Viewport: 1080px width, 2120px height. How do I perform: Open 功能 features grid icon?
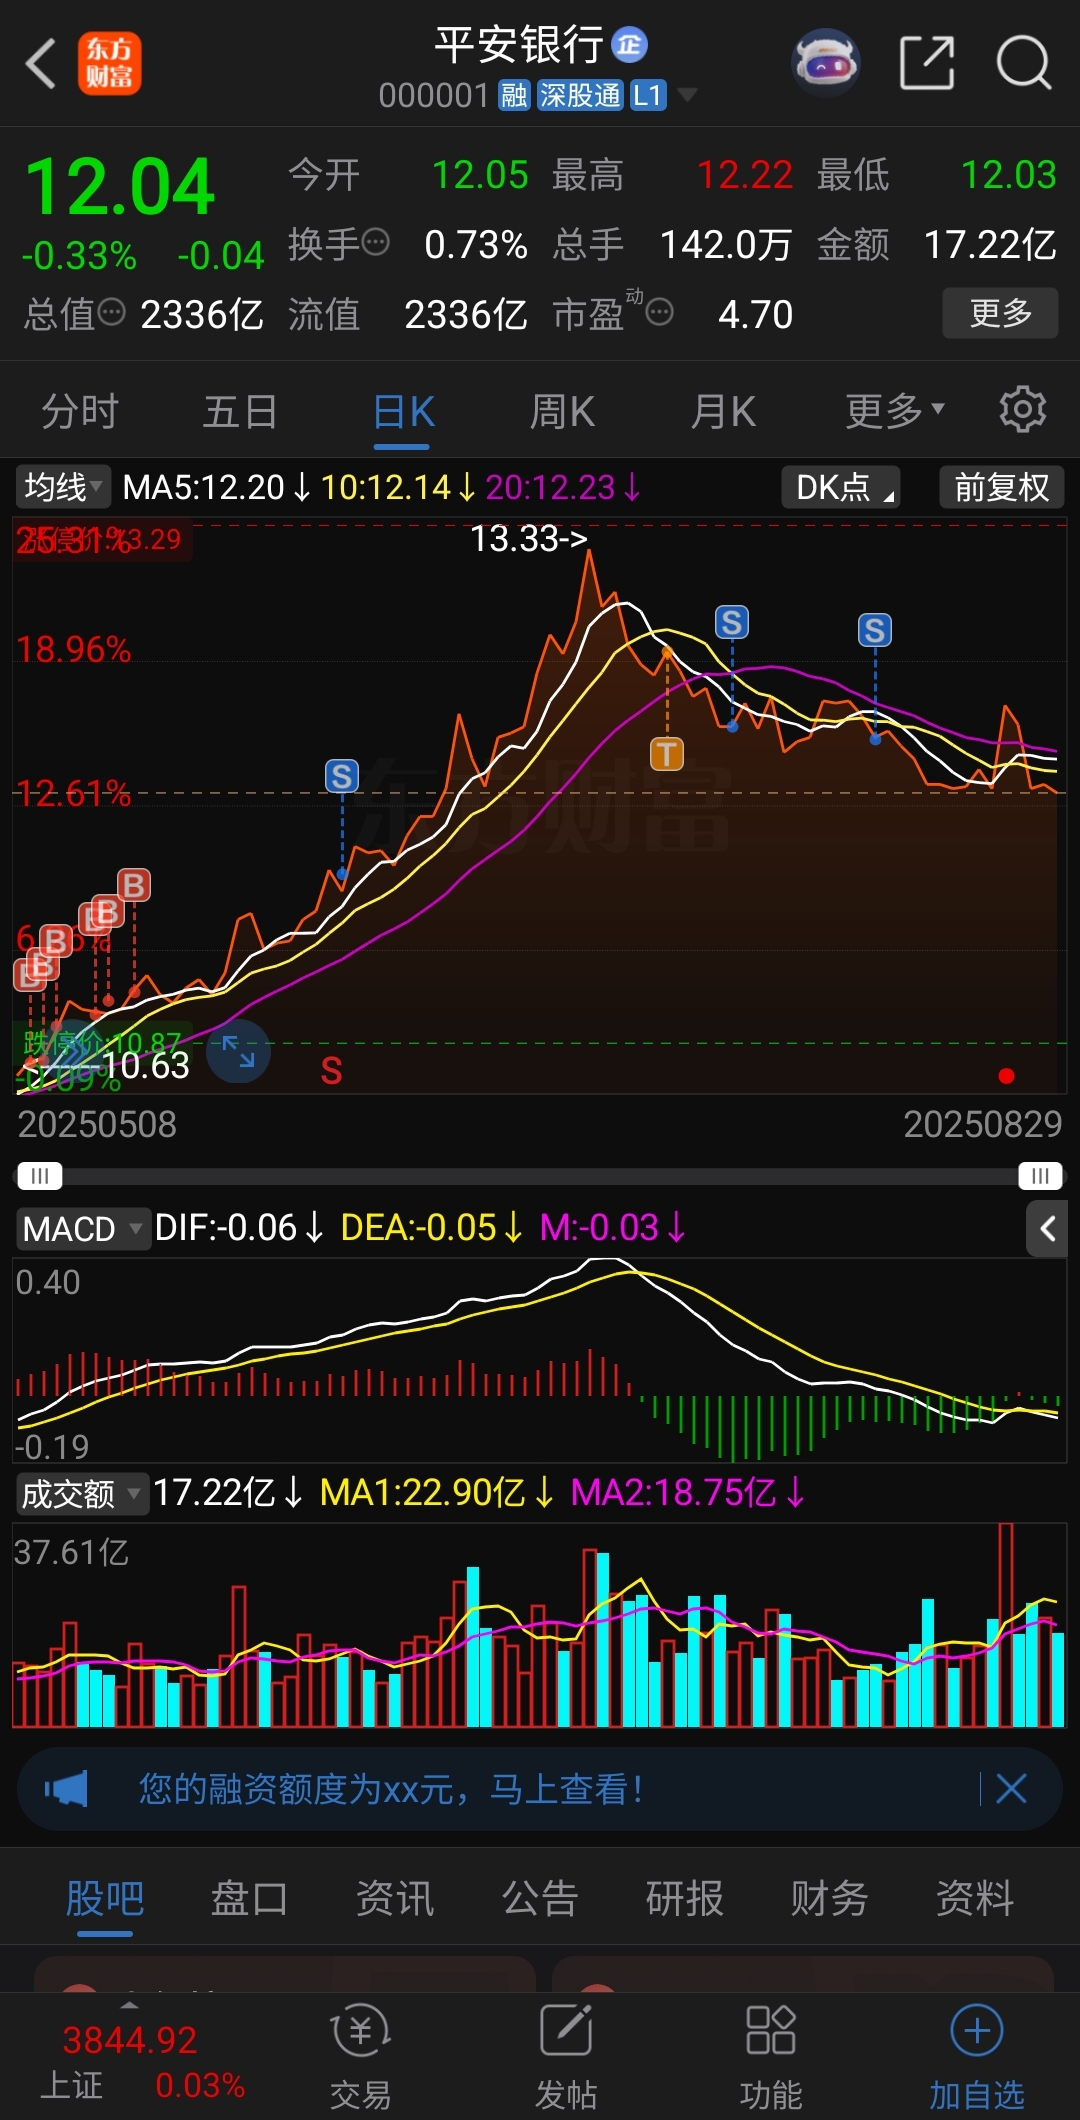tap(771, 2057)
